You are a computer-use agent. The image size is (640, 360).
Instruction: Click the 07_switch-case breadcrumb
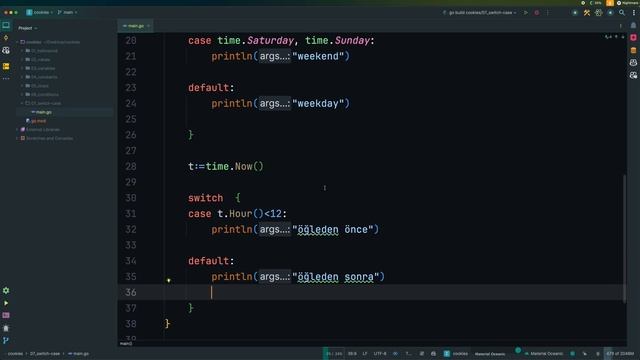(44, 353)
